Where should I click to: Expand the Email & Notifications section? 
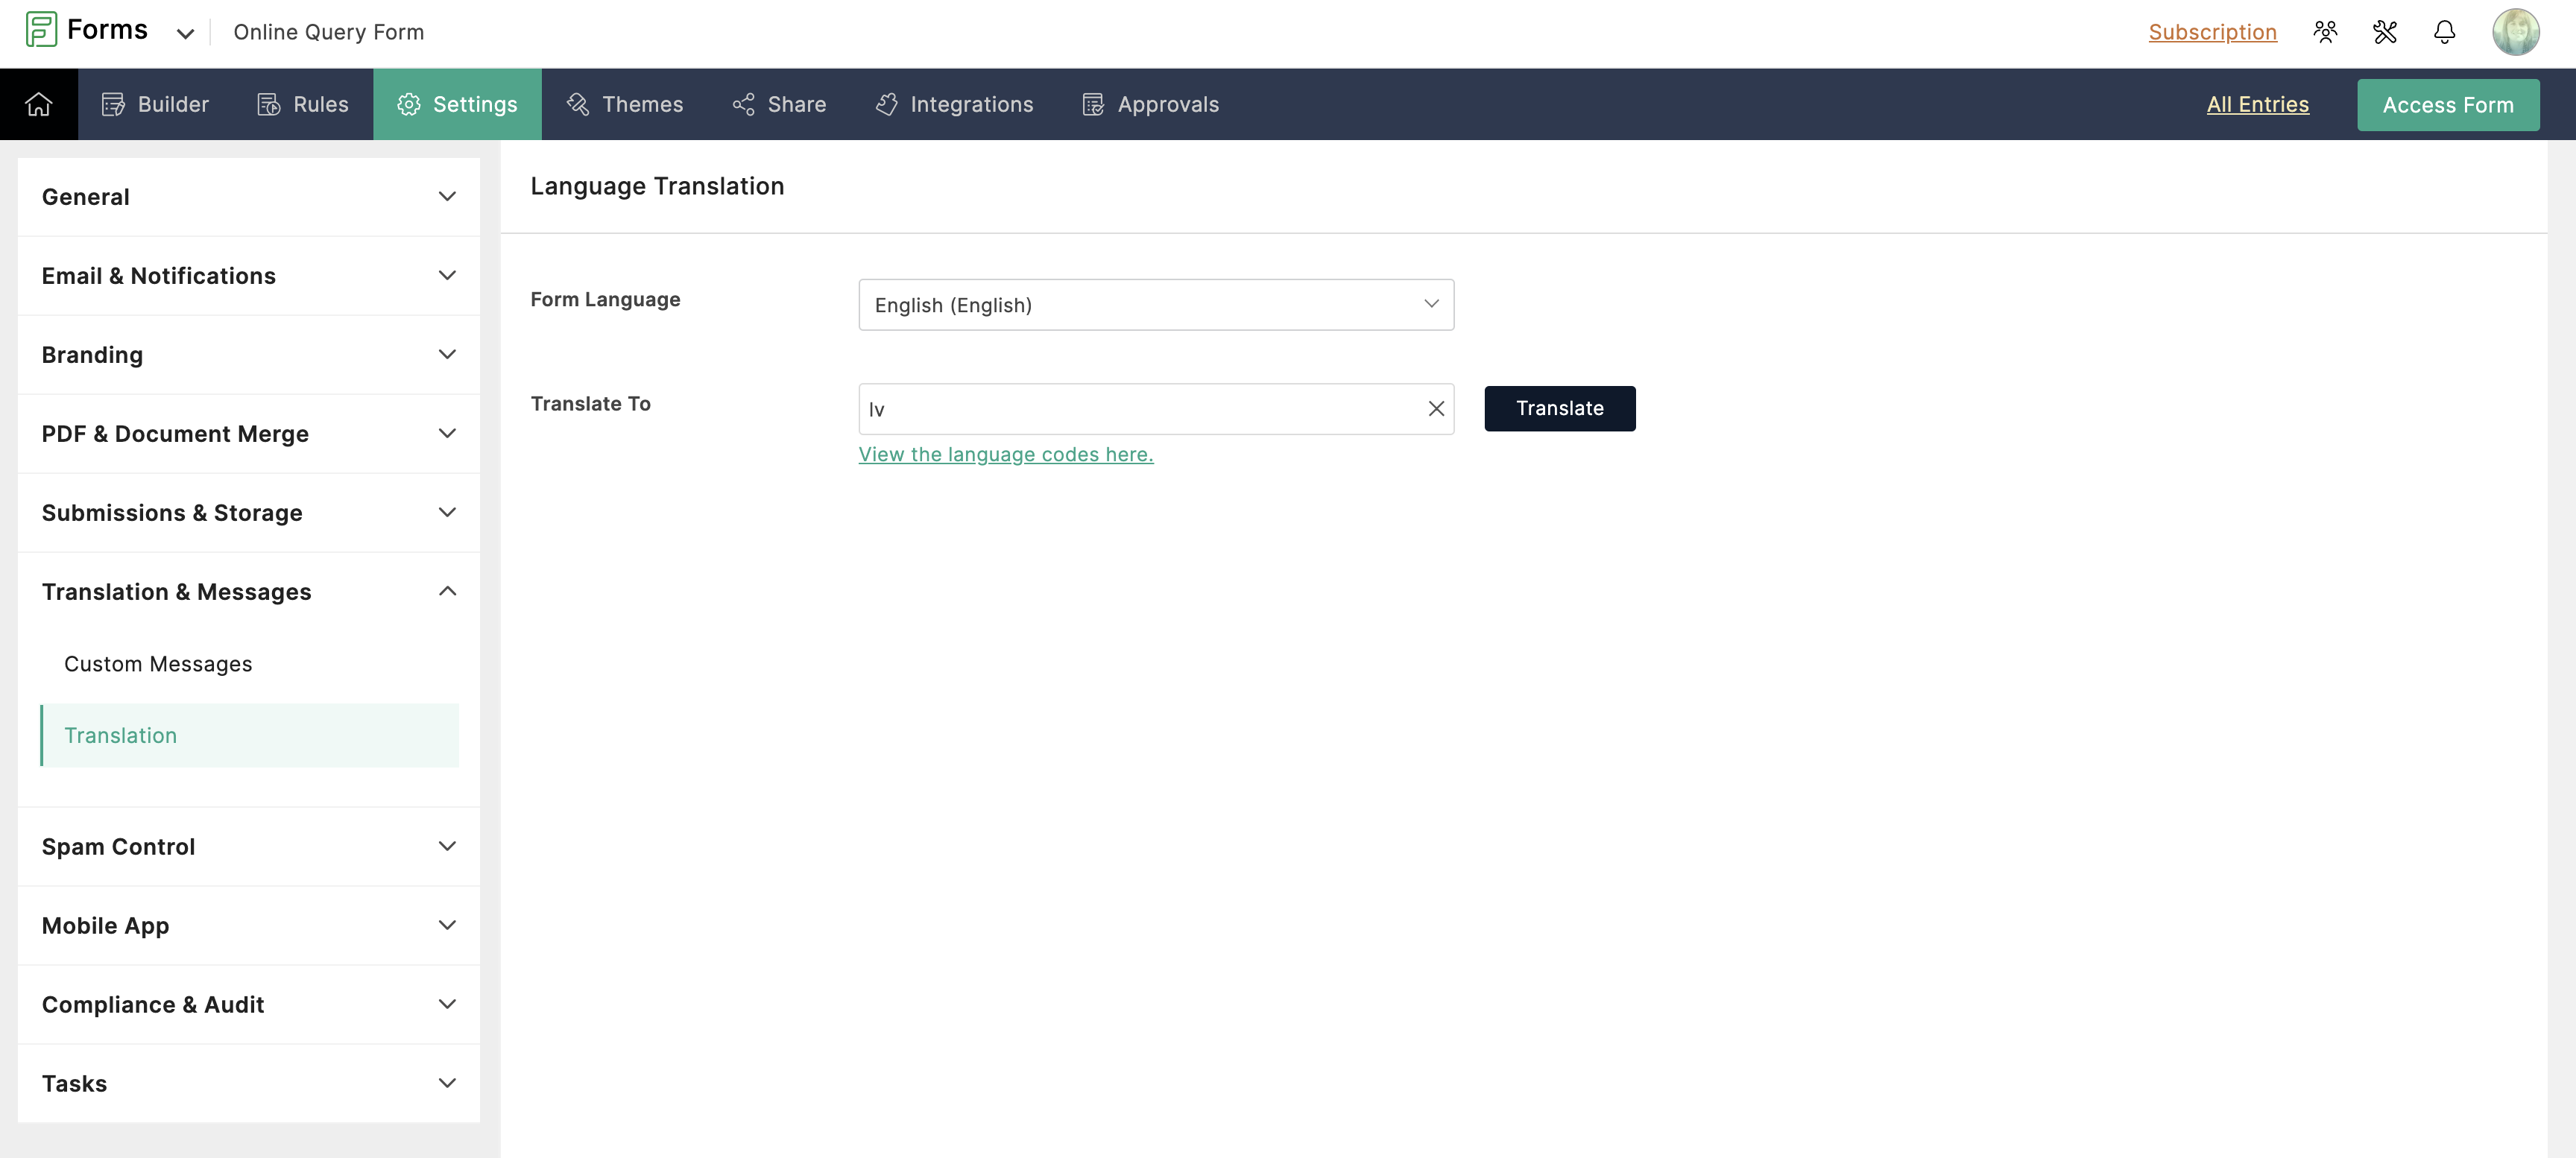click(x=248, y=276)
